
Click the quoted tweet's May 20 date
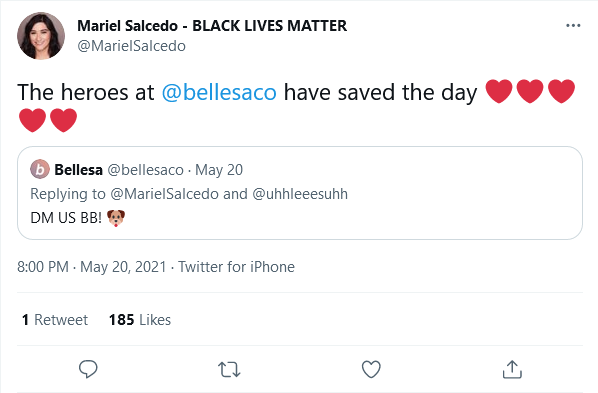pyautogui.click(x=219, y=170)
